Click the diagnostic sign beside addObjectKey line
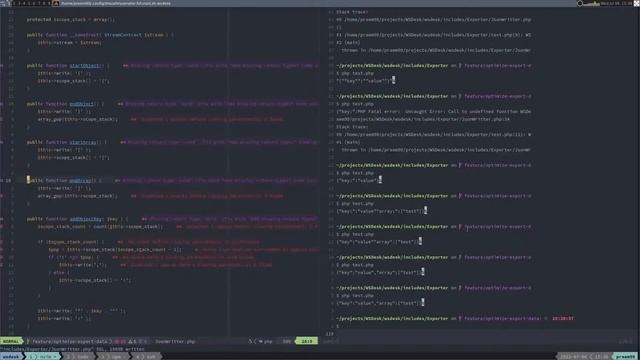640x360 pixels. pyautogui.click(x=2, y=219)
